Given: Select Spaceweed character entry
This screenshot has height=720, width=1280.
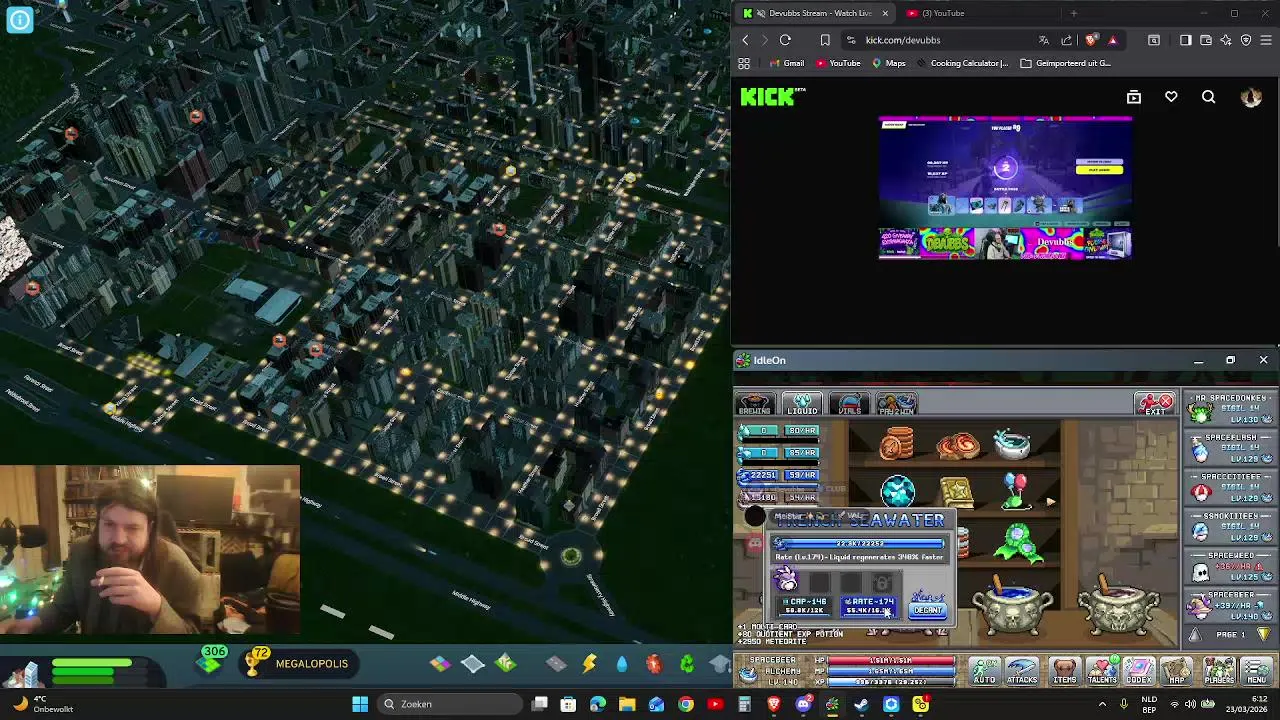Looking at the screenshot, I should tap(1229, 566).
